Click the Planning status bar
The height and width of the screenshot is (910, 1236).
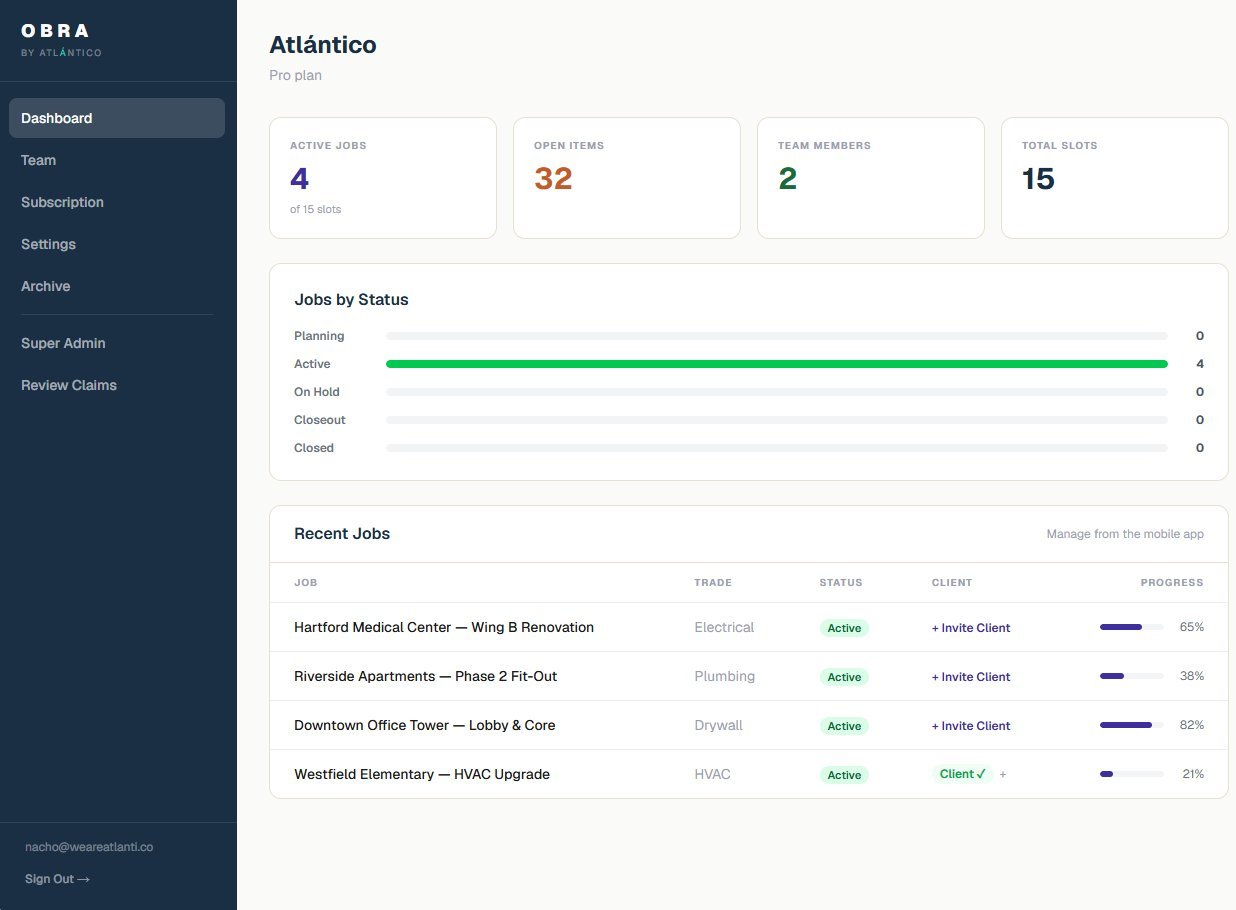777,336
